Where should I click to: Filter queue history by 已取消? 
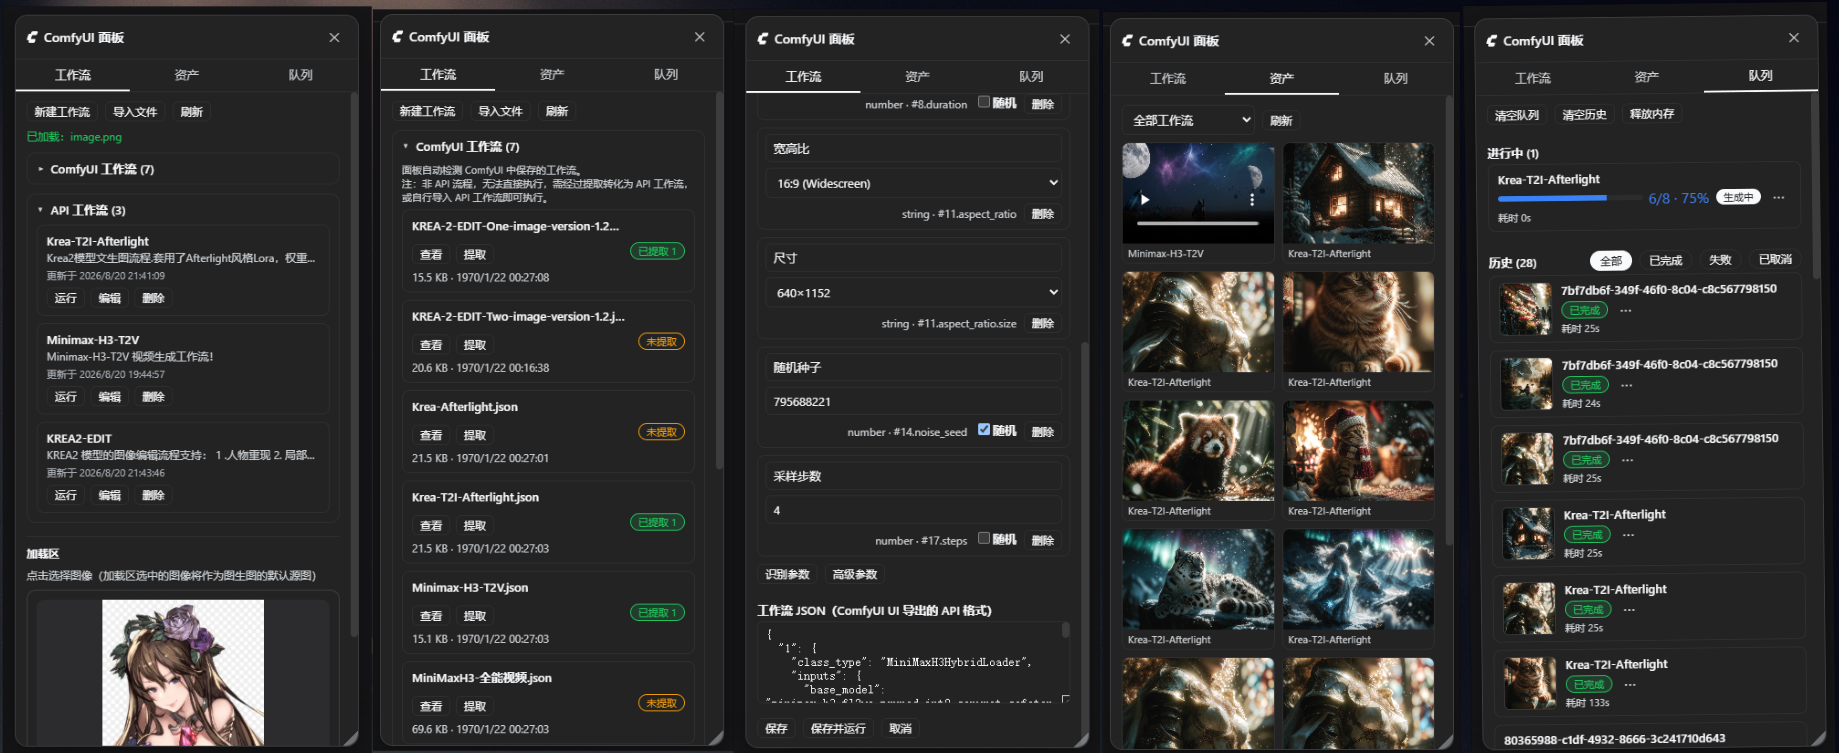[x=1775, y=260]
